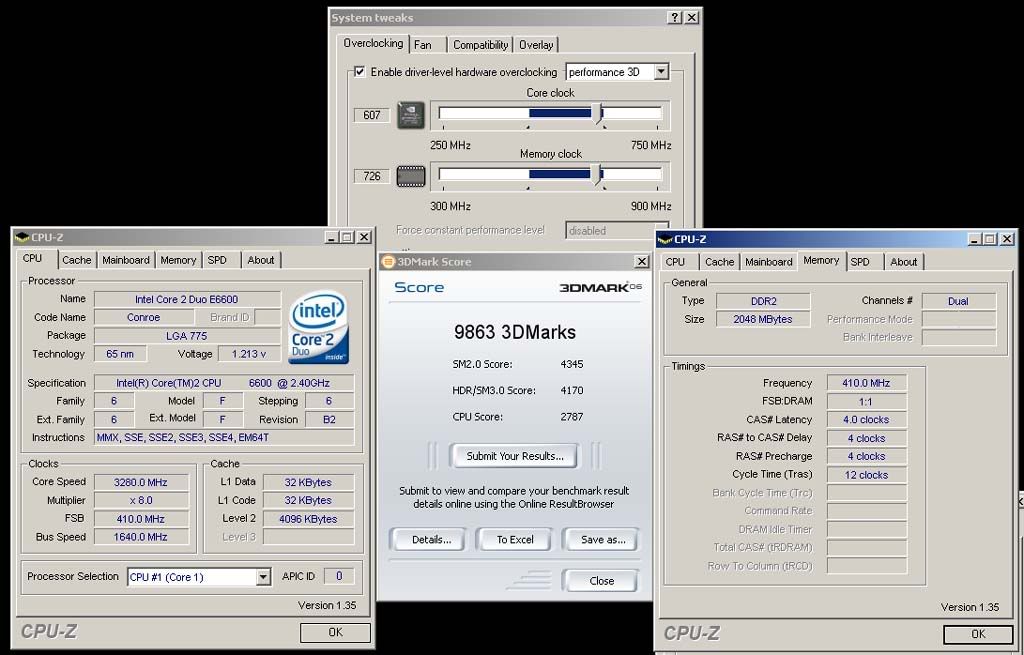Viewport: 1024px width, 655px height.
Task: Close the left CPU-Z window
Action: [364, 237]
